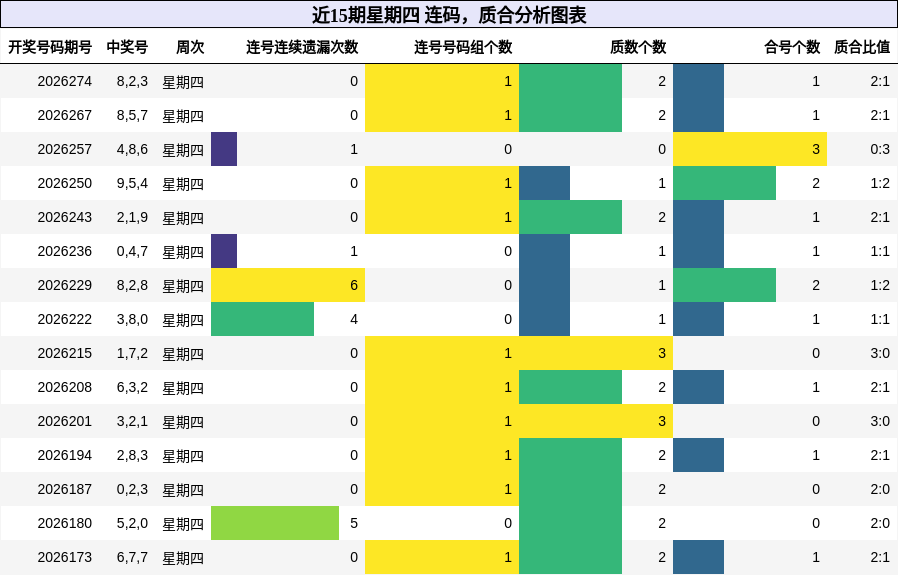This screenshot has height=575, width=898.
Task: Select winning numbers 0,4,7 cell
Action: (132, 251)
